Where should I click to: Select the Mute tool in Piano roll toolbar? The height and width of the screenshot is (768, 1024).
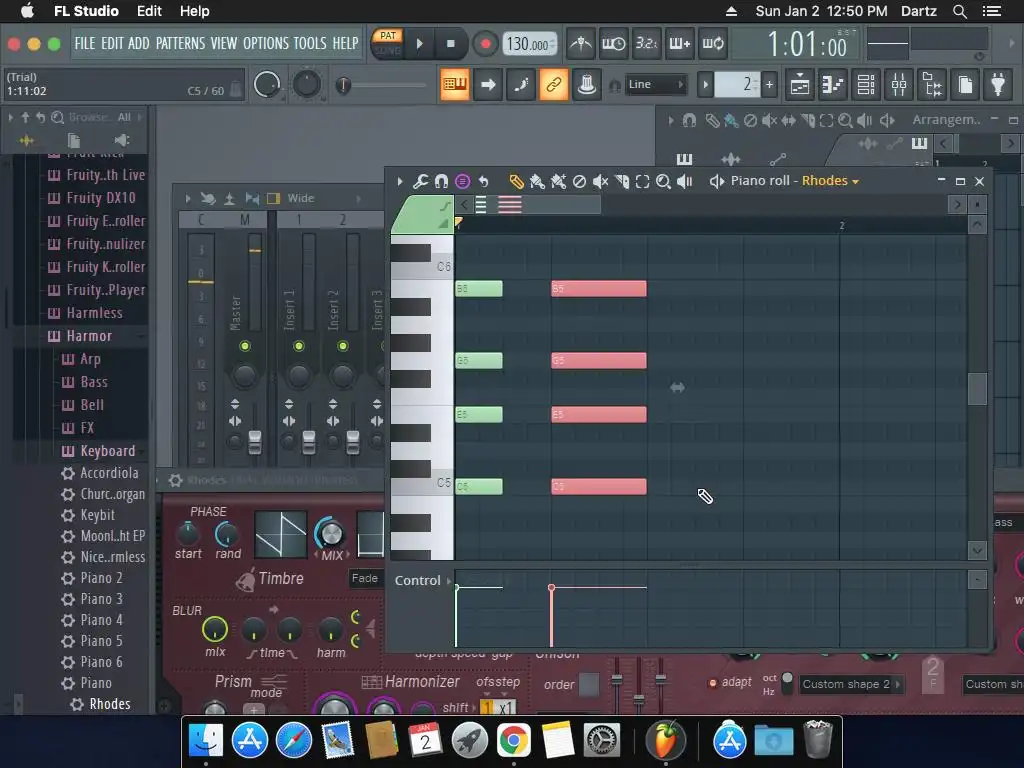[x=600, y=181]
